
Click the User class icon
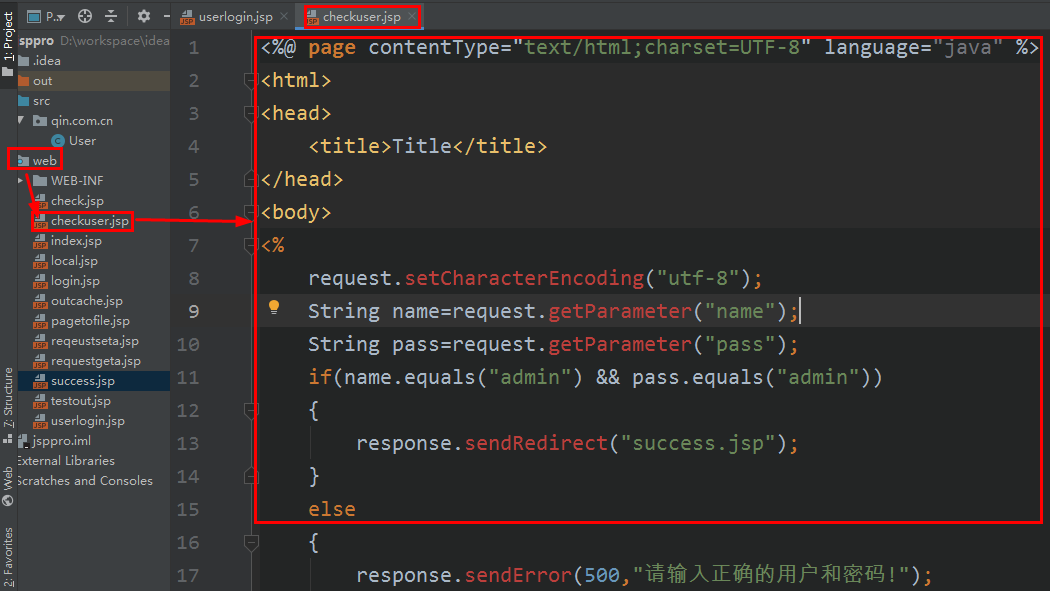point(58,141)
